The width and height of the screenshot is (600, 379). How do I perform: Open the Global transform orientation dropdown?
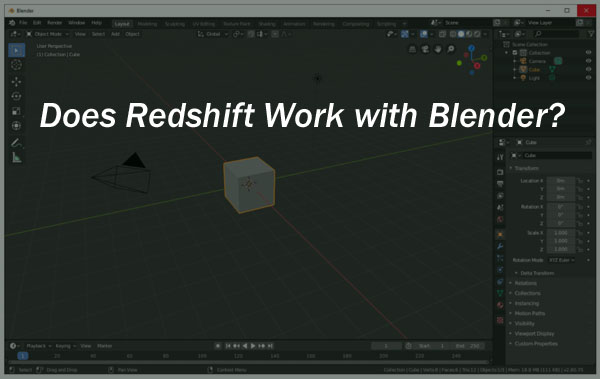pos(213,34)
